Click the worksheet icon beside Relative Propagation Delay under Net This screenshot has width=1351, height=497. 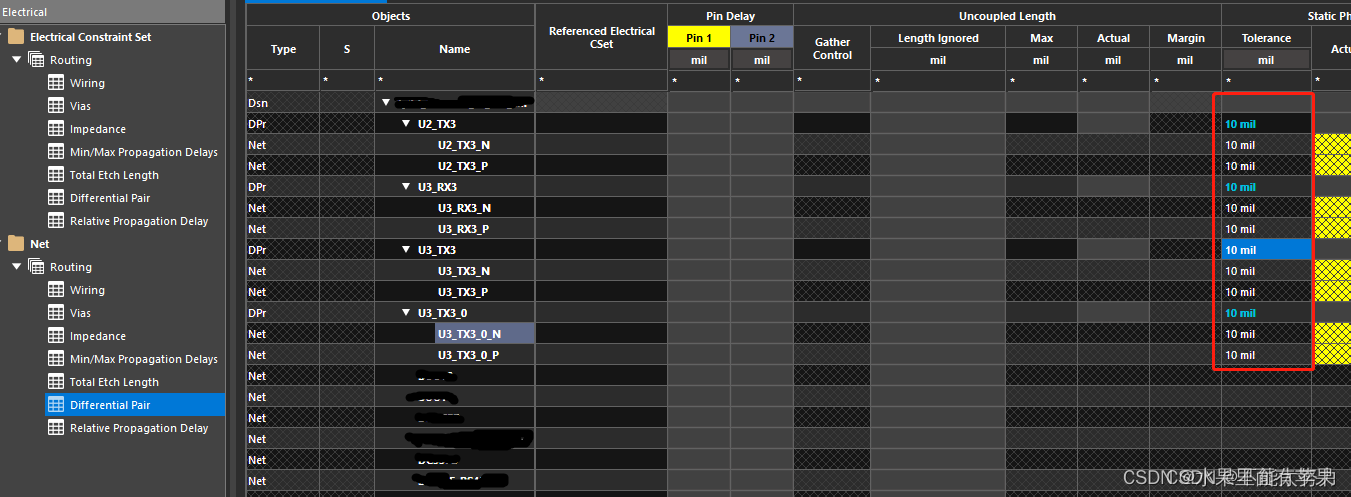56,428
